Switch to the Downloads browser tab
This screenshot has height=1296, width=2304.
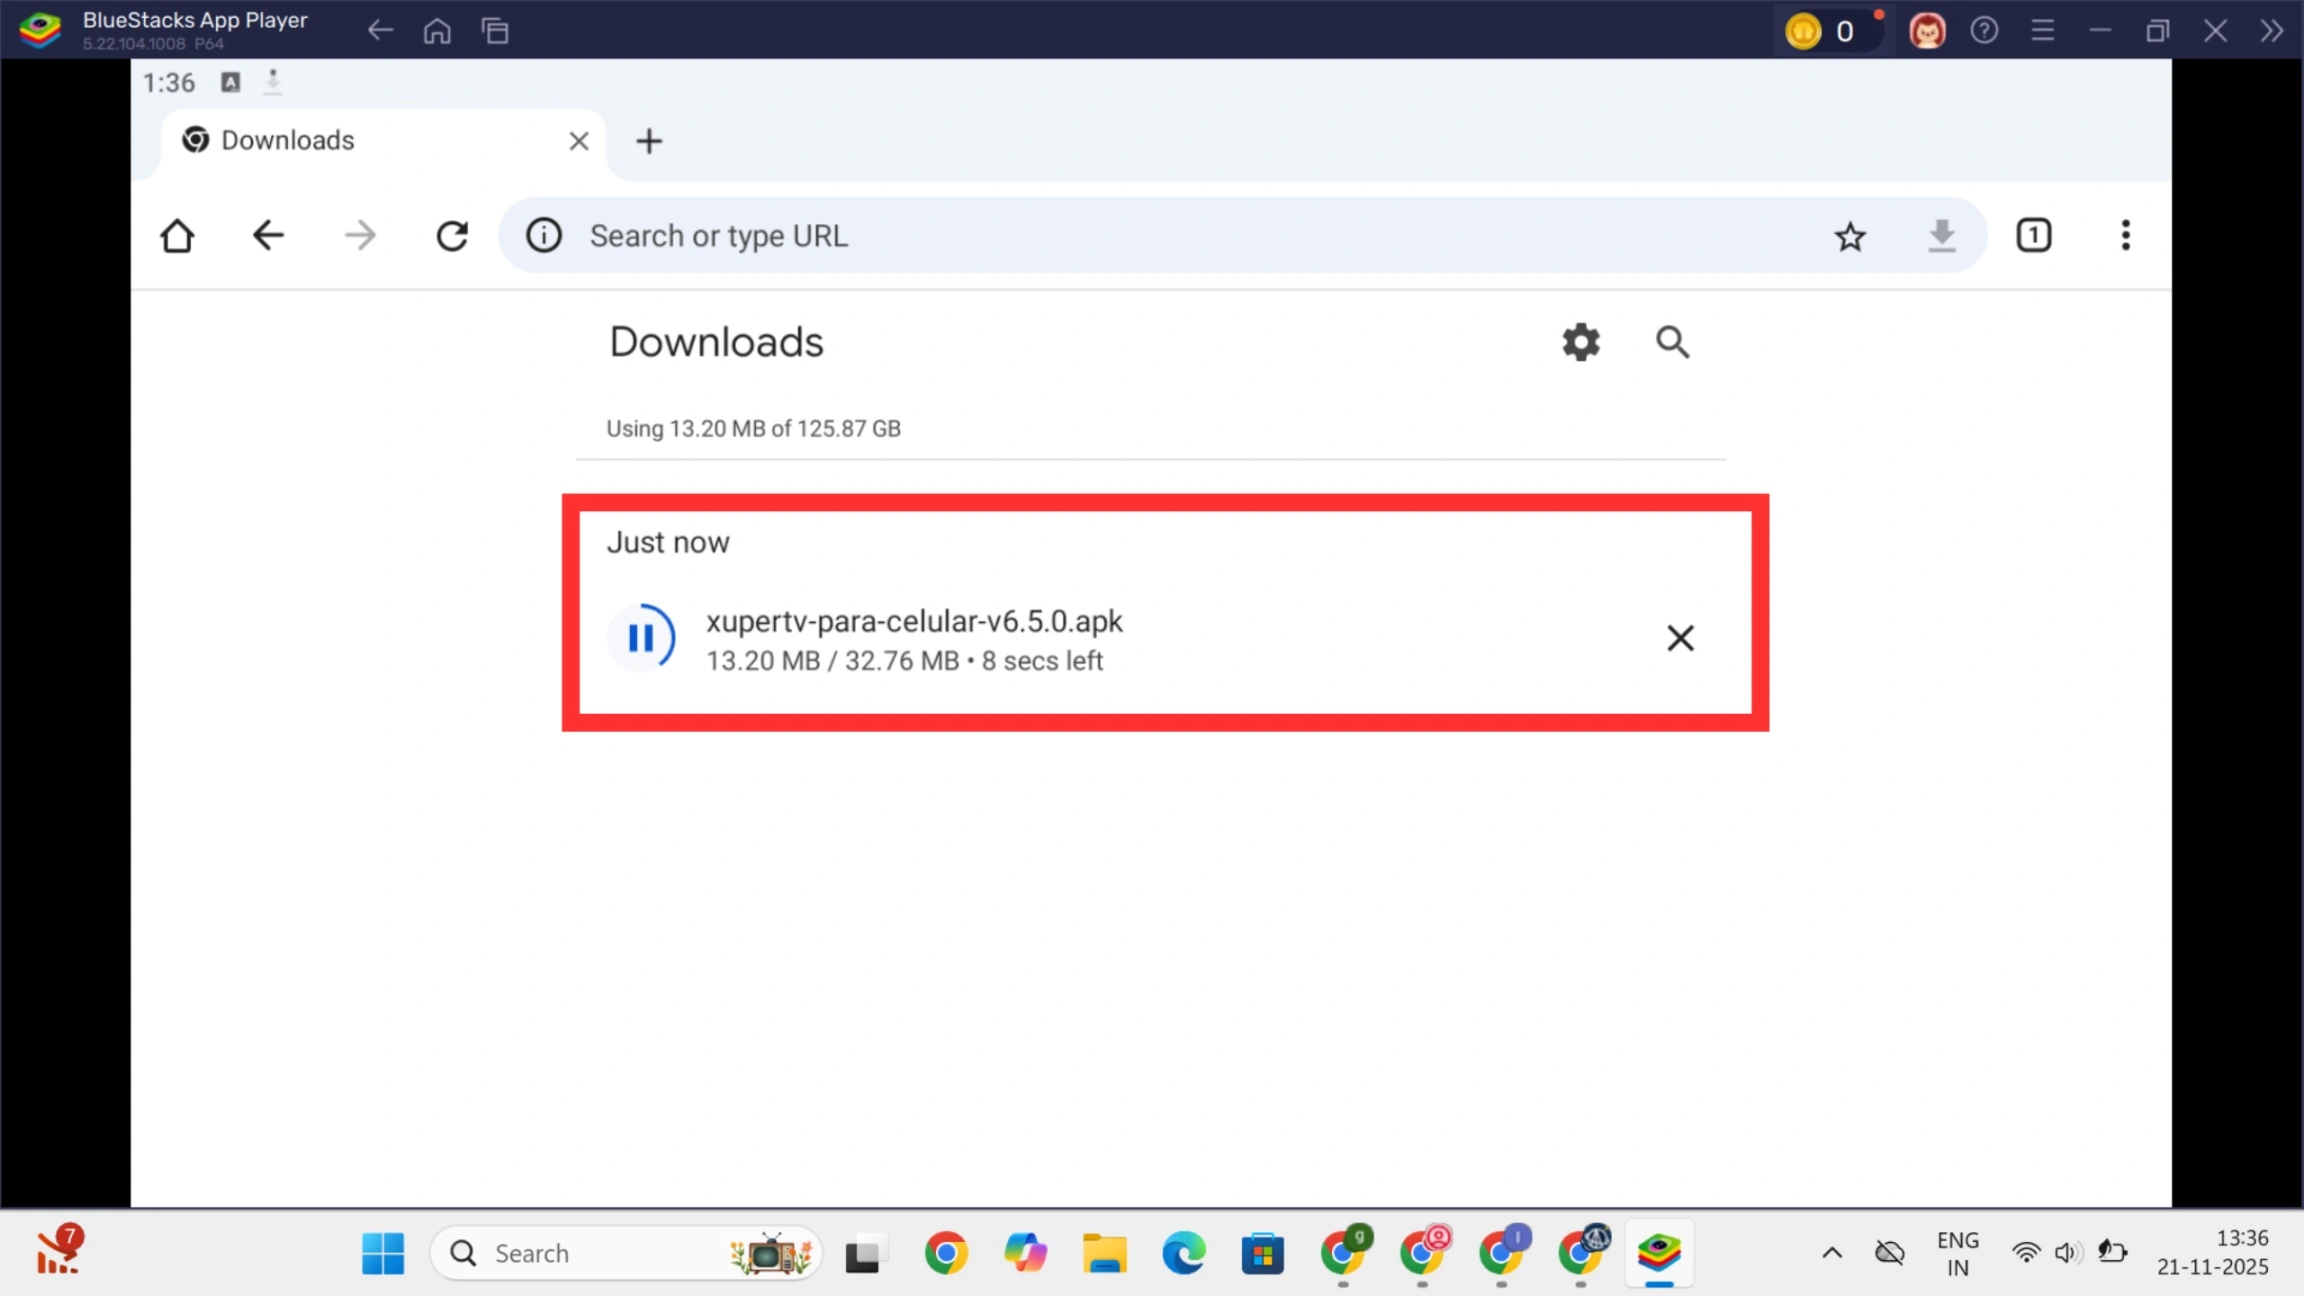pos(288,140)
